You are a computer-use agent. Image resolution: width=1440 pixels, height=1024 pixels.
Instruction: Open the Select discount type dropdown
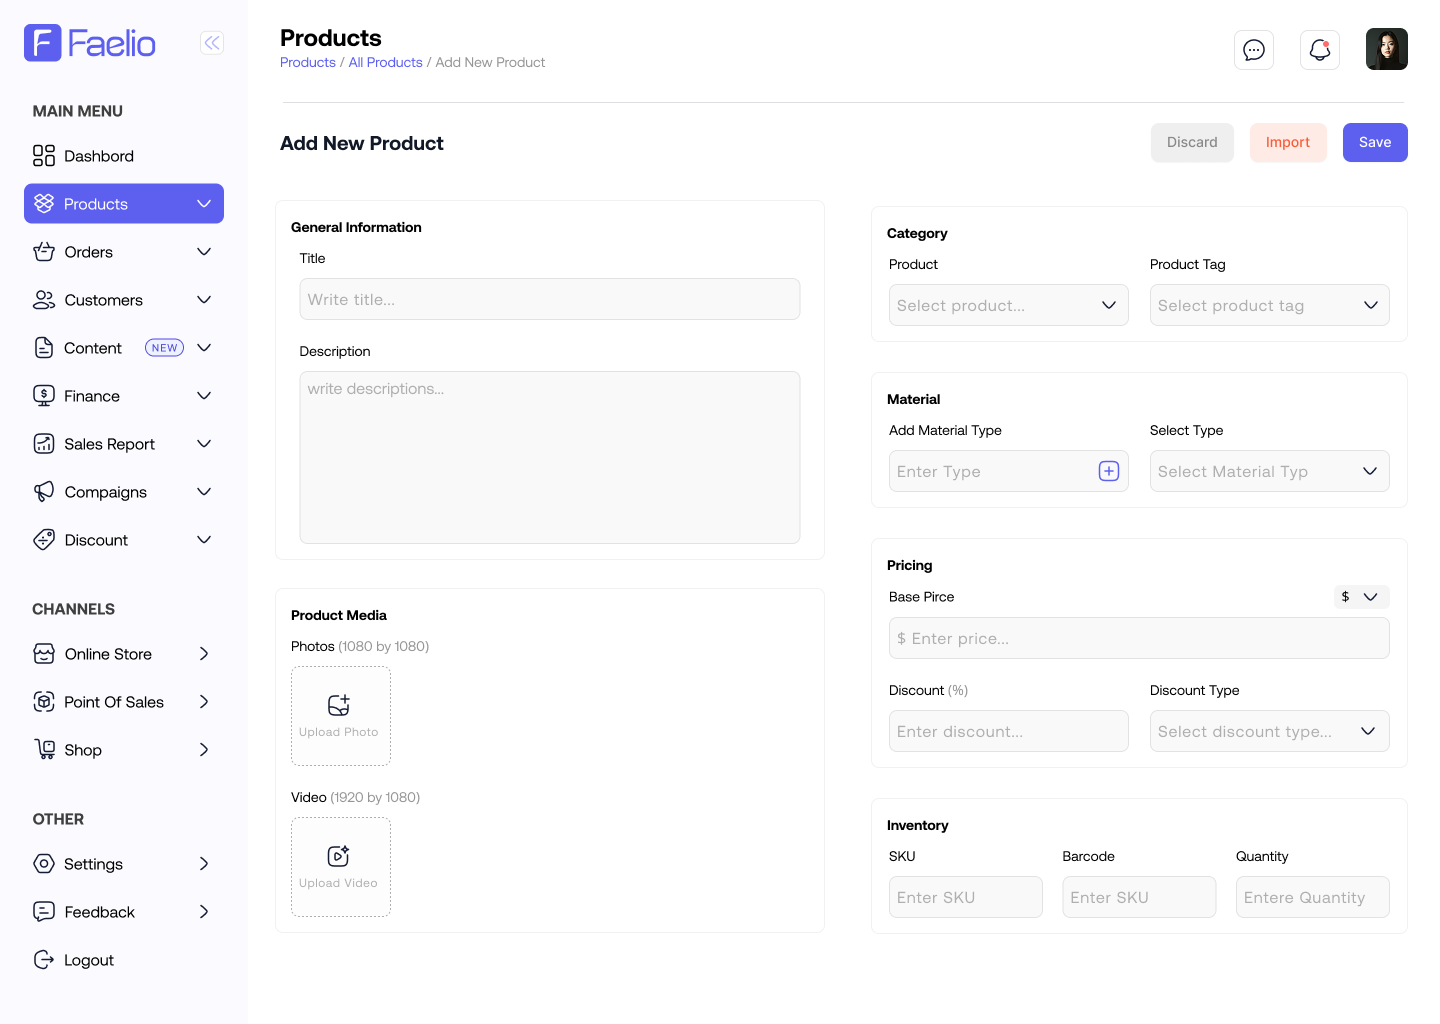(1269, 731)
